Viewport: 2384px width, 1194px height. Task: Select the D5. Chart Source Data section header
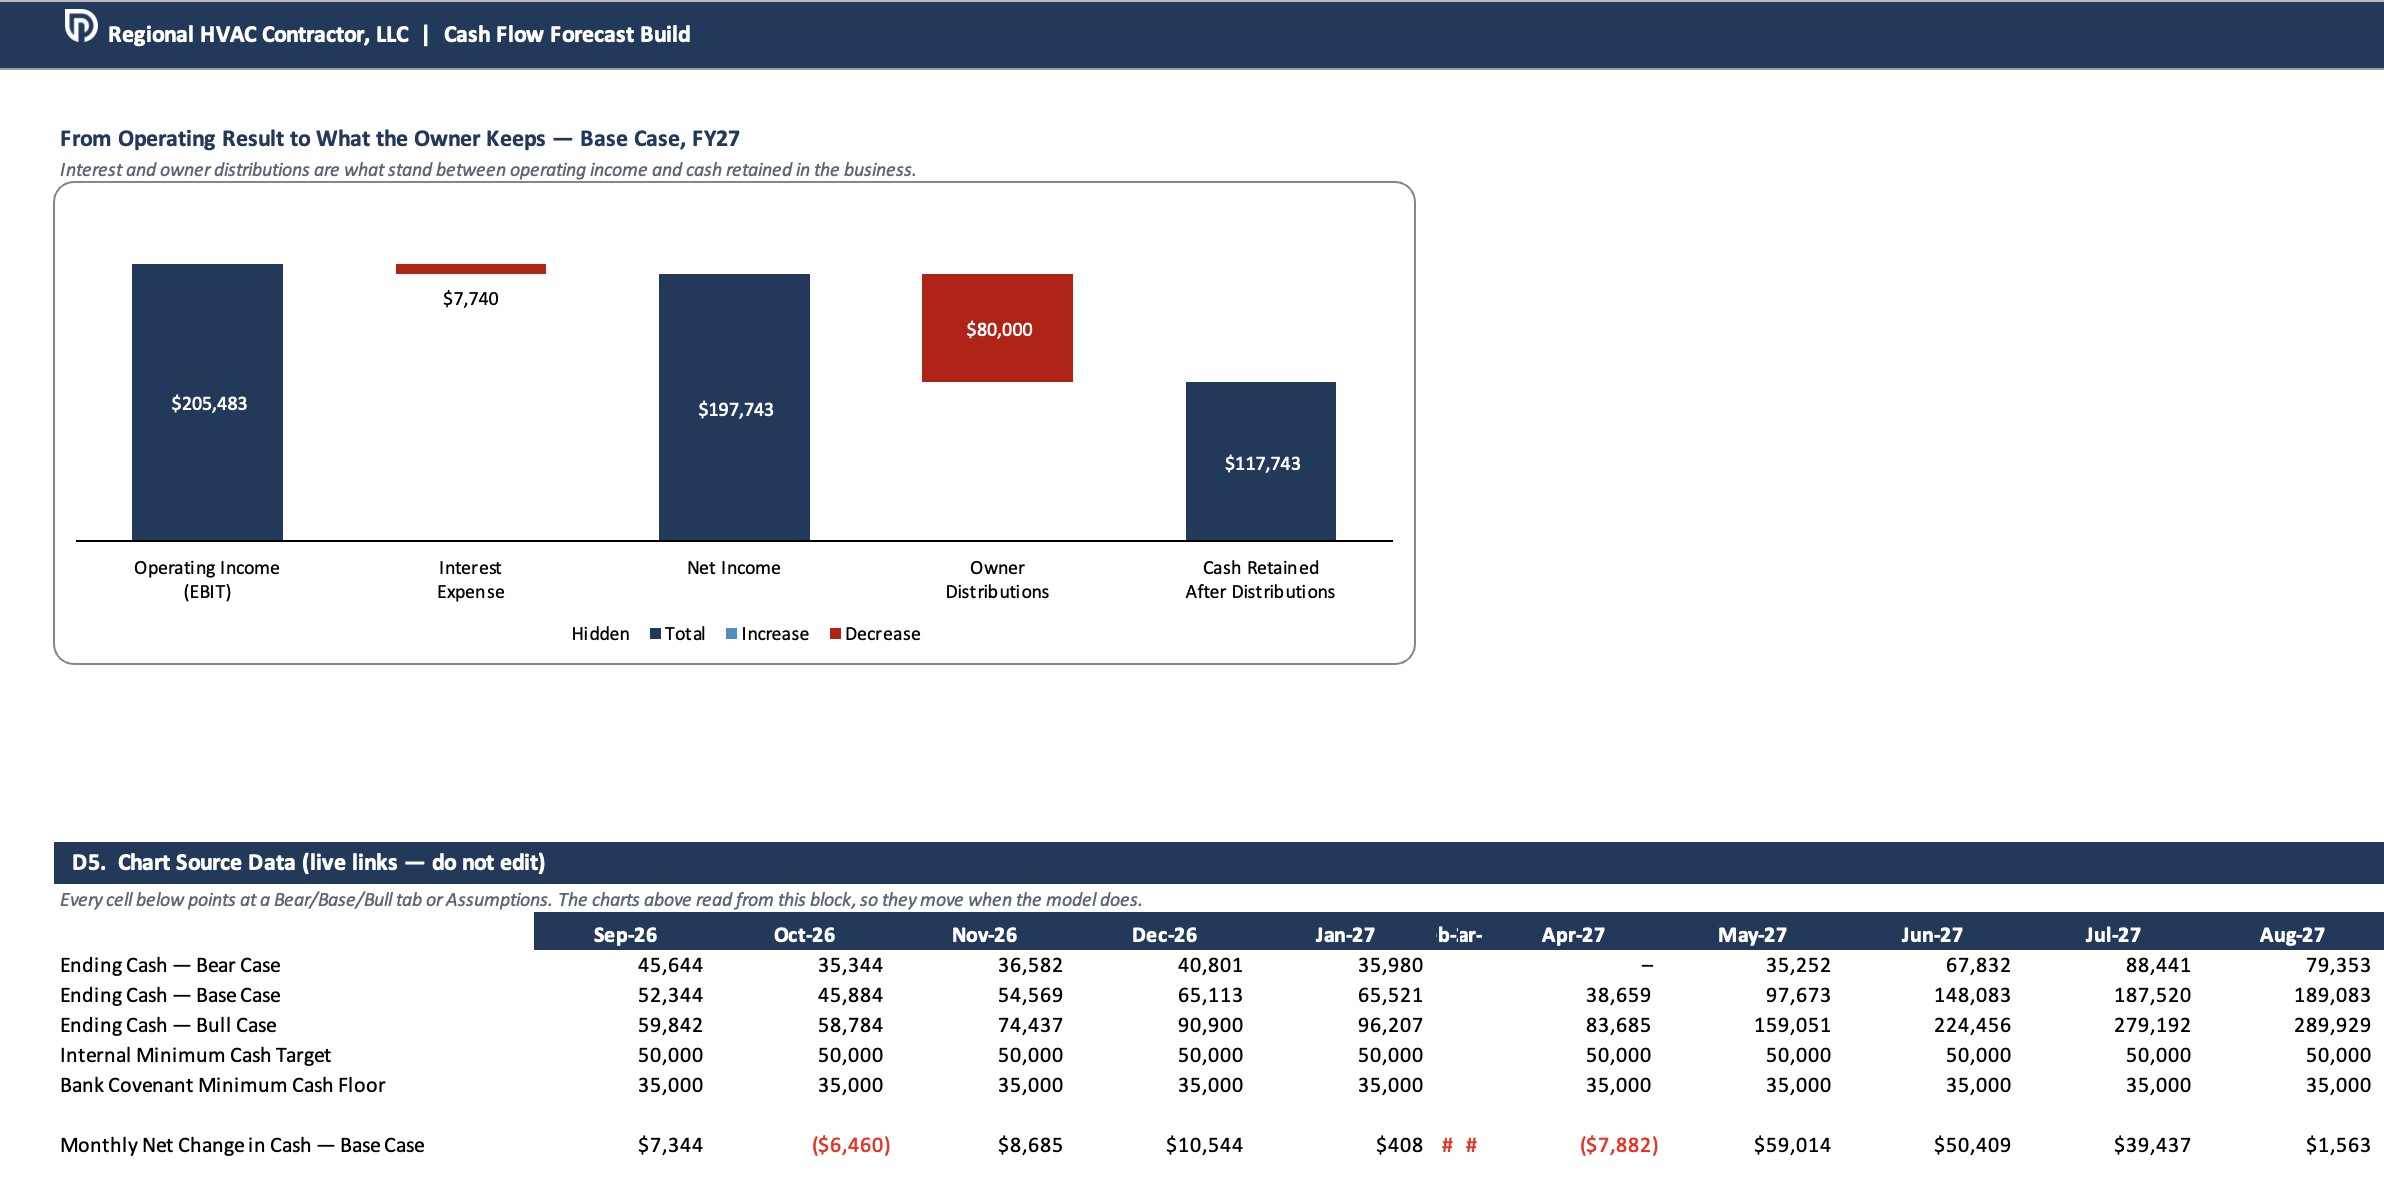1219,862
